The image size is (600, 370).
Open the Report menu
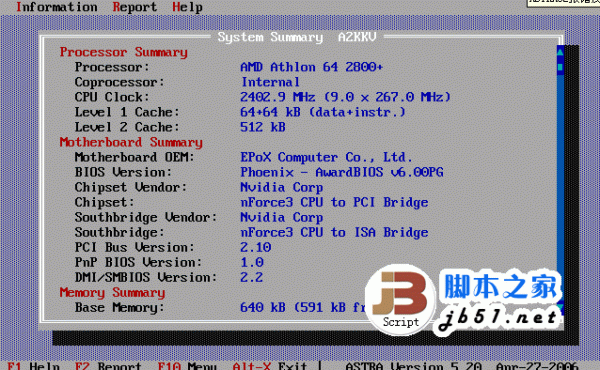(x=135, y=7)
